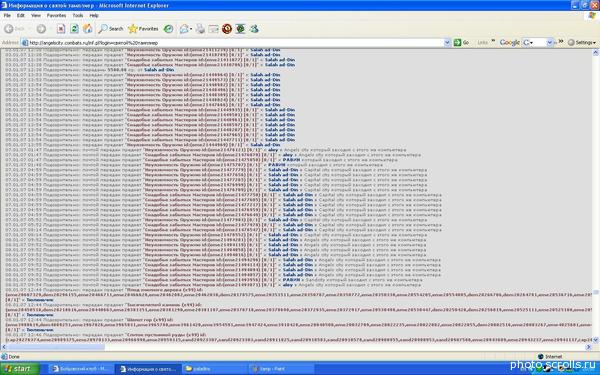This screenshot has height=375, width=600.
Task: Expand the address bar history dropdown
Action: point(447,43)
